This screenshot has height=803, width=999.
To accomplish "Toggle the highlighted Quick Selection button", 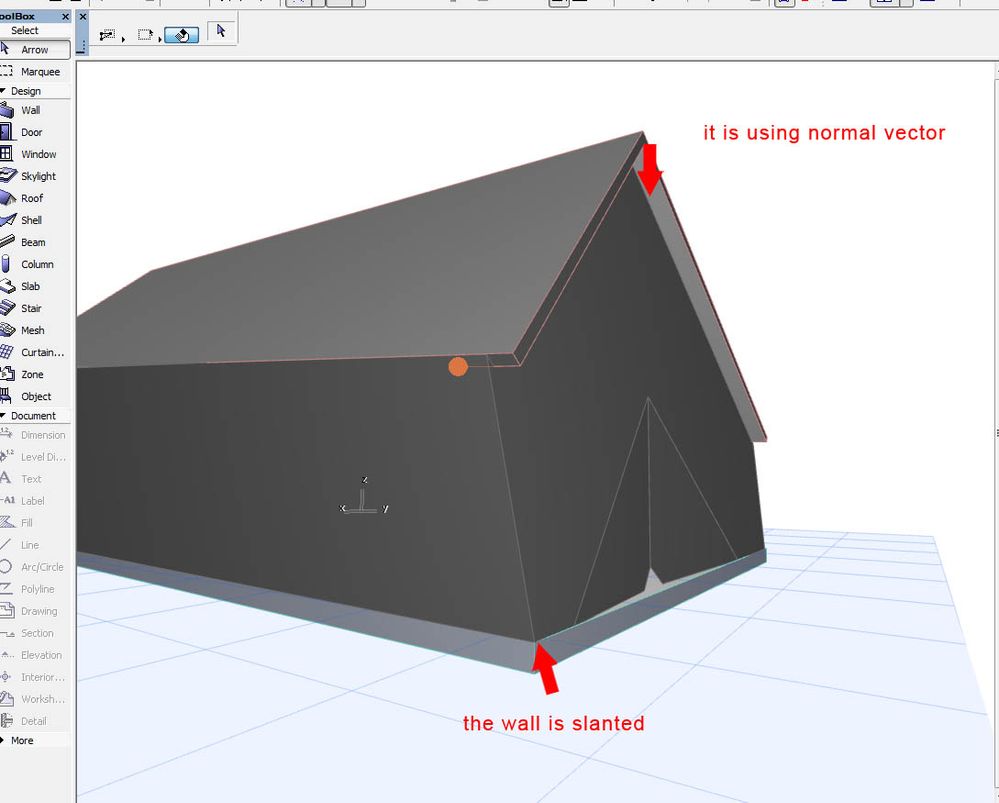I will pos(182,35).
